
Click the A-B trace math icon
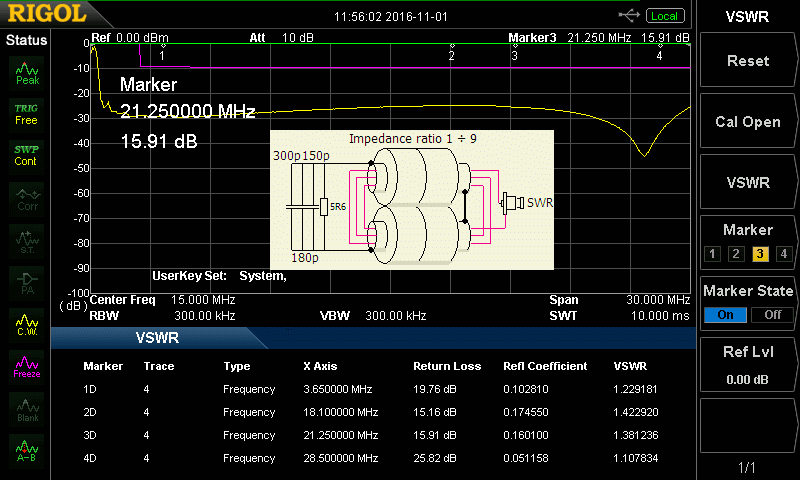pyautogui.click(x=27, y=451)
